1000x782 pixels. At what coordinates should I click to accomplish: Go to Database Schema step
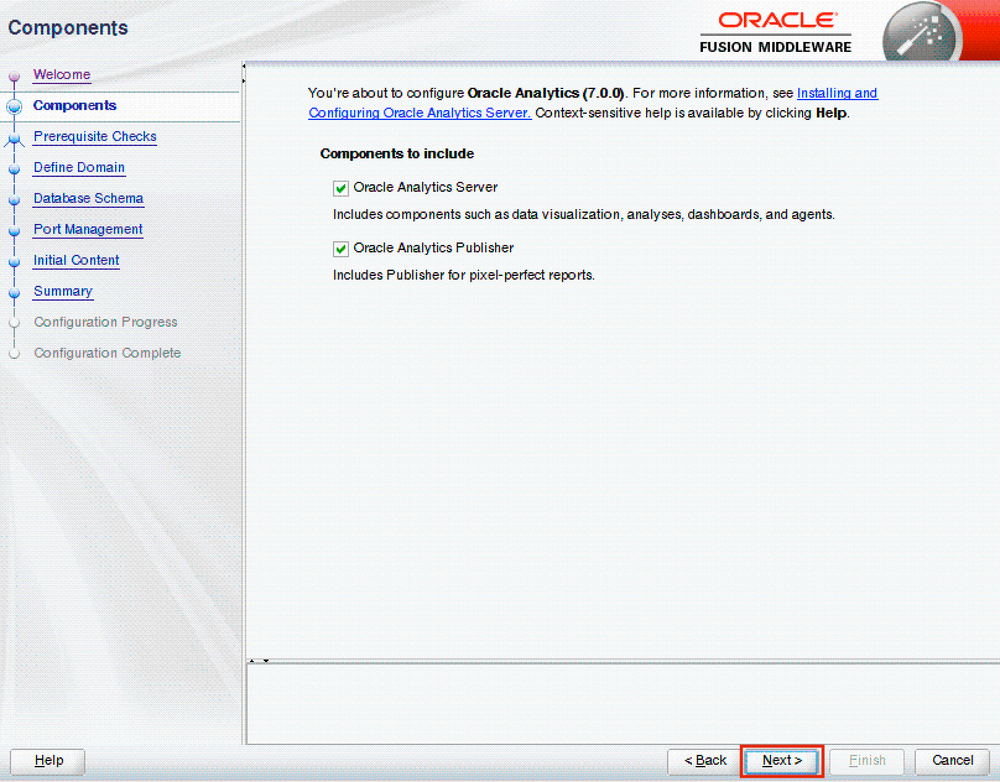pyautogui.click(x=89, y=198)
